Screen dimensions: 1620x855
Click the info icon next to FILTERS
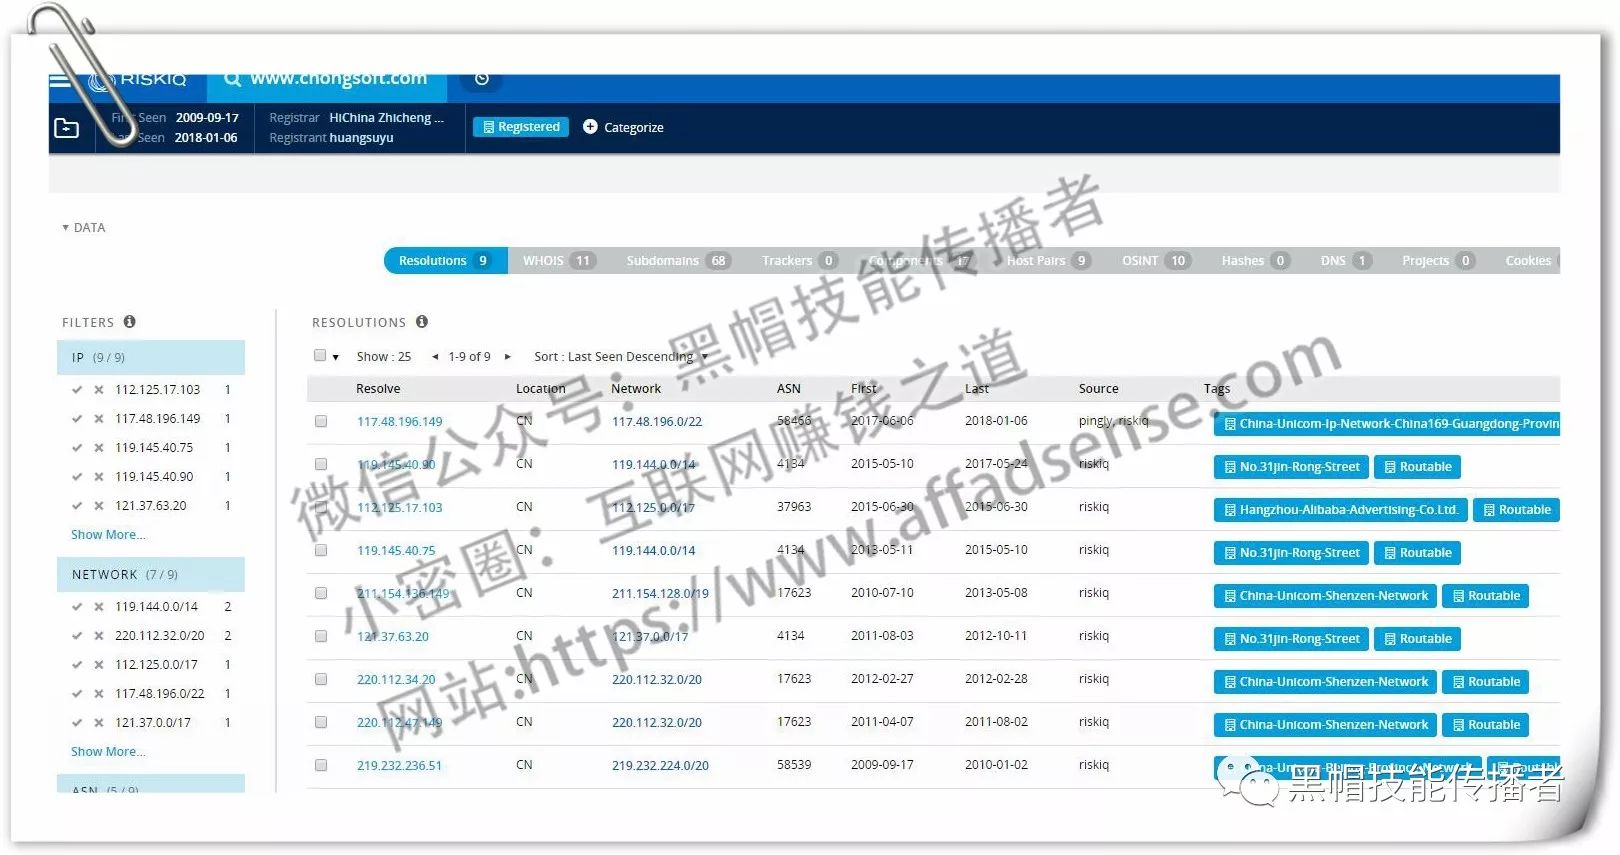click(130, 322)
